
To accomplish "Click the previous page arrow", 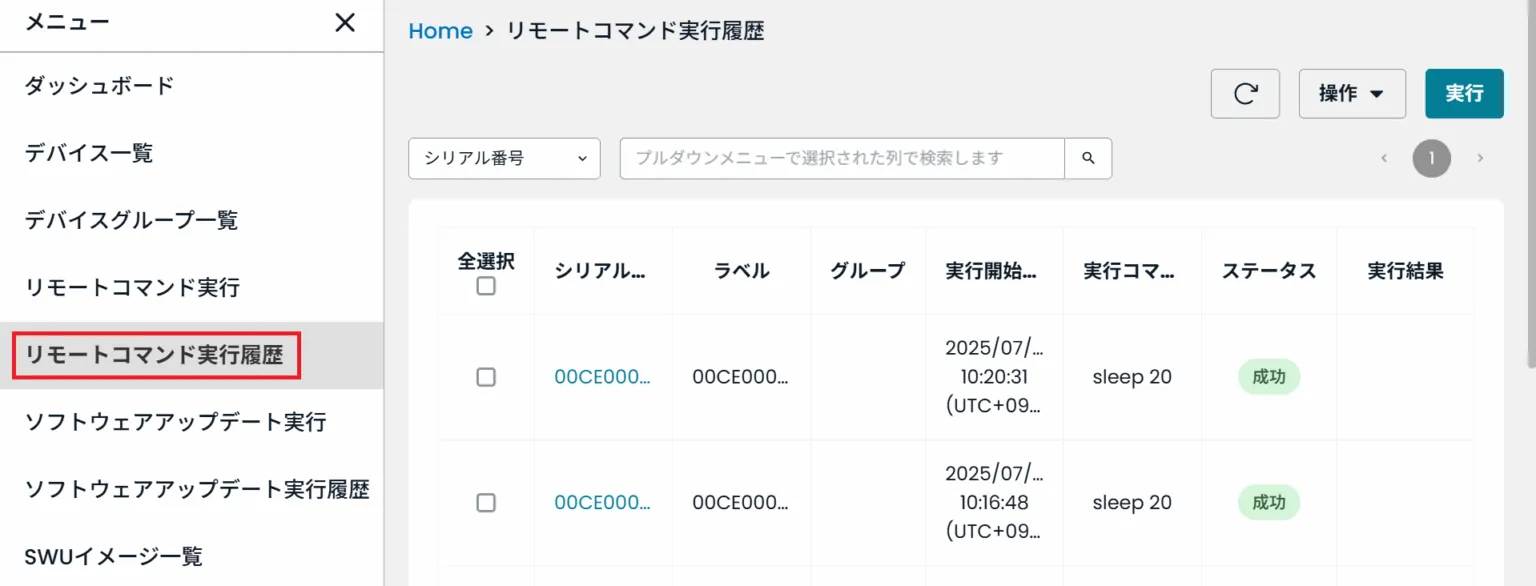I will [1383, 158].
